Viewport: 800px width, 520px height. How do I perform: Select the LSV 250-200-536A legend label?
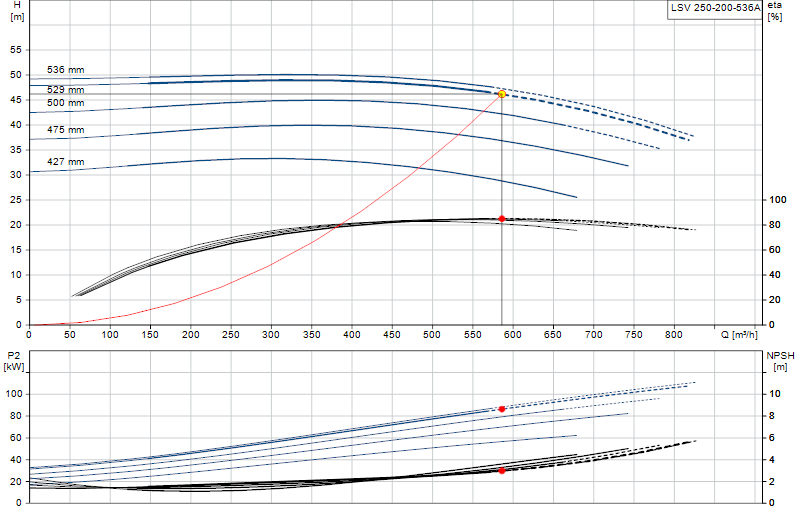pyautogui.click(x=715, y=8)
